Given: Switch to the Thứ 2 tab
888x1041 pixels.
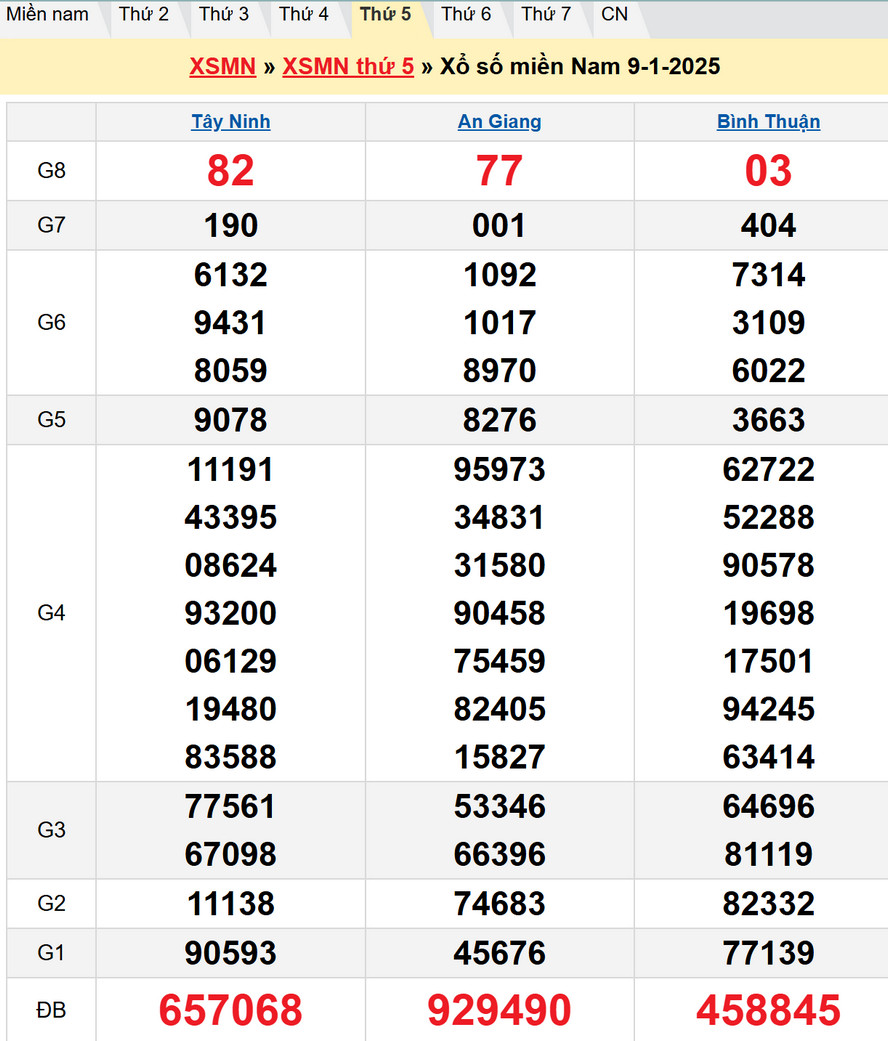Looking at the screenshot, I should [144, 15].
